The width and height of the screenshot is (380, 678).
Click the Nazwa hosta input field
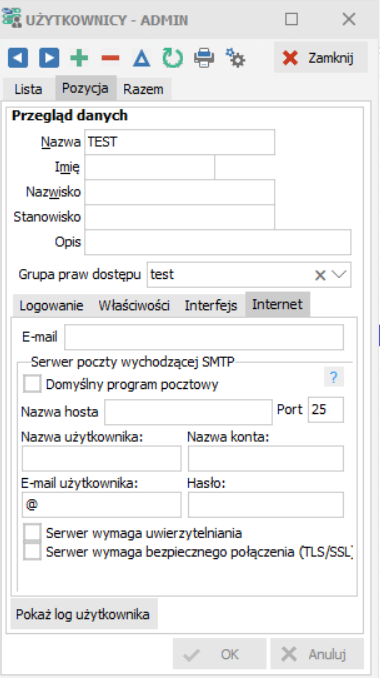click(x=188, y=412)
